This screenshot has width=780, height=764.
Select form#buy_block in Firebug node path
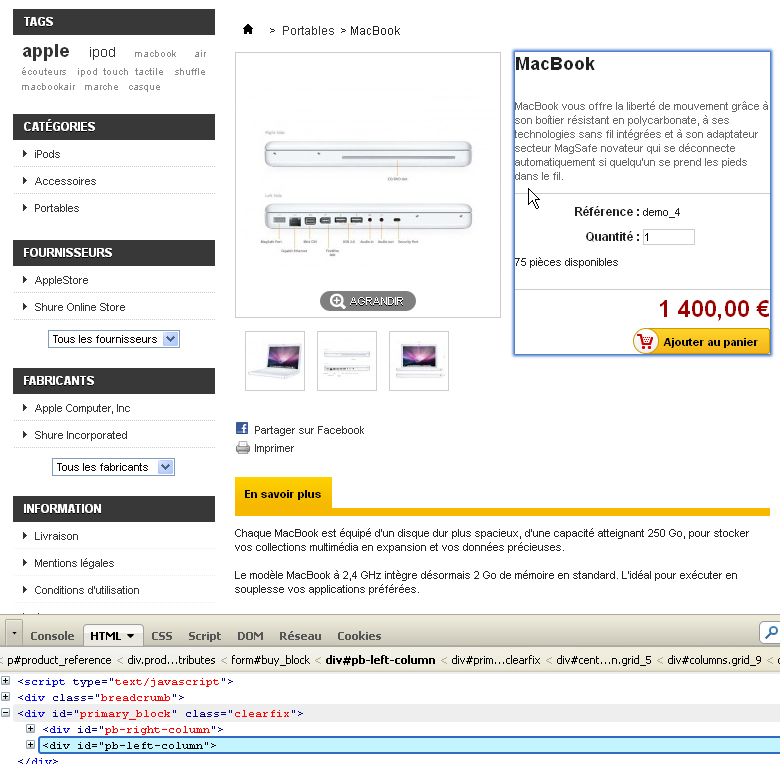pos(270,660)
